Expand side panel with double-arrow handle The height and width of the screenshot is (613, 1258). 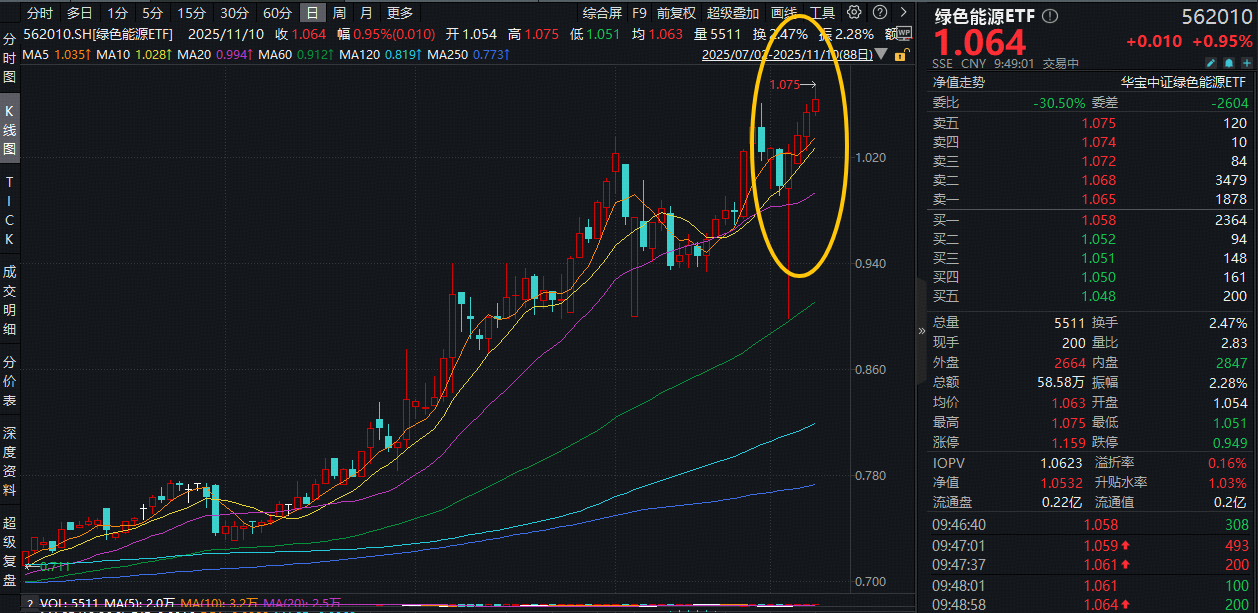[x=923, y=331]
